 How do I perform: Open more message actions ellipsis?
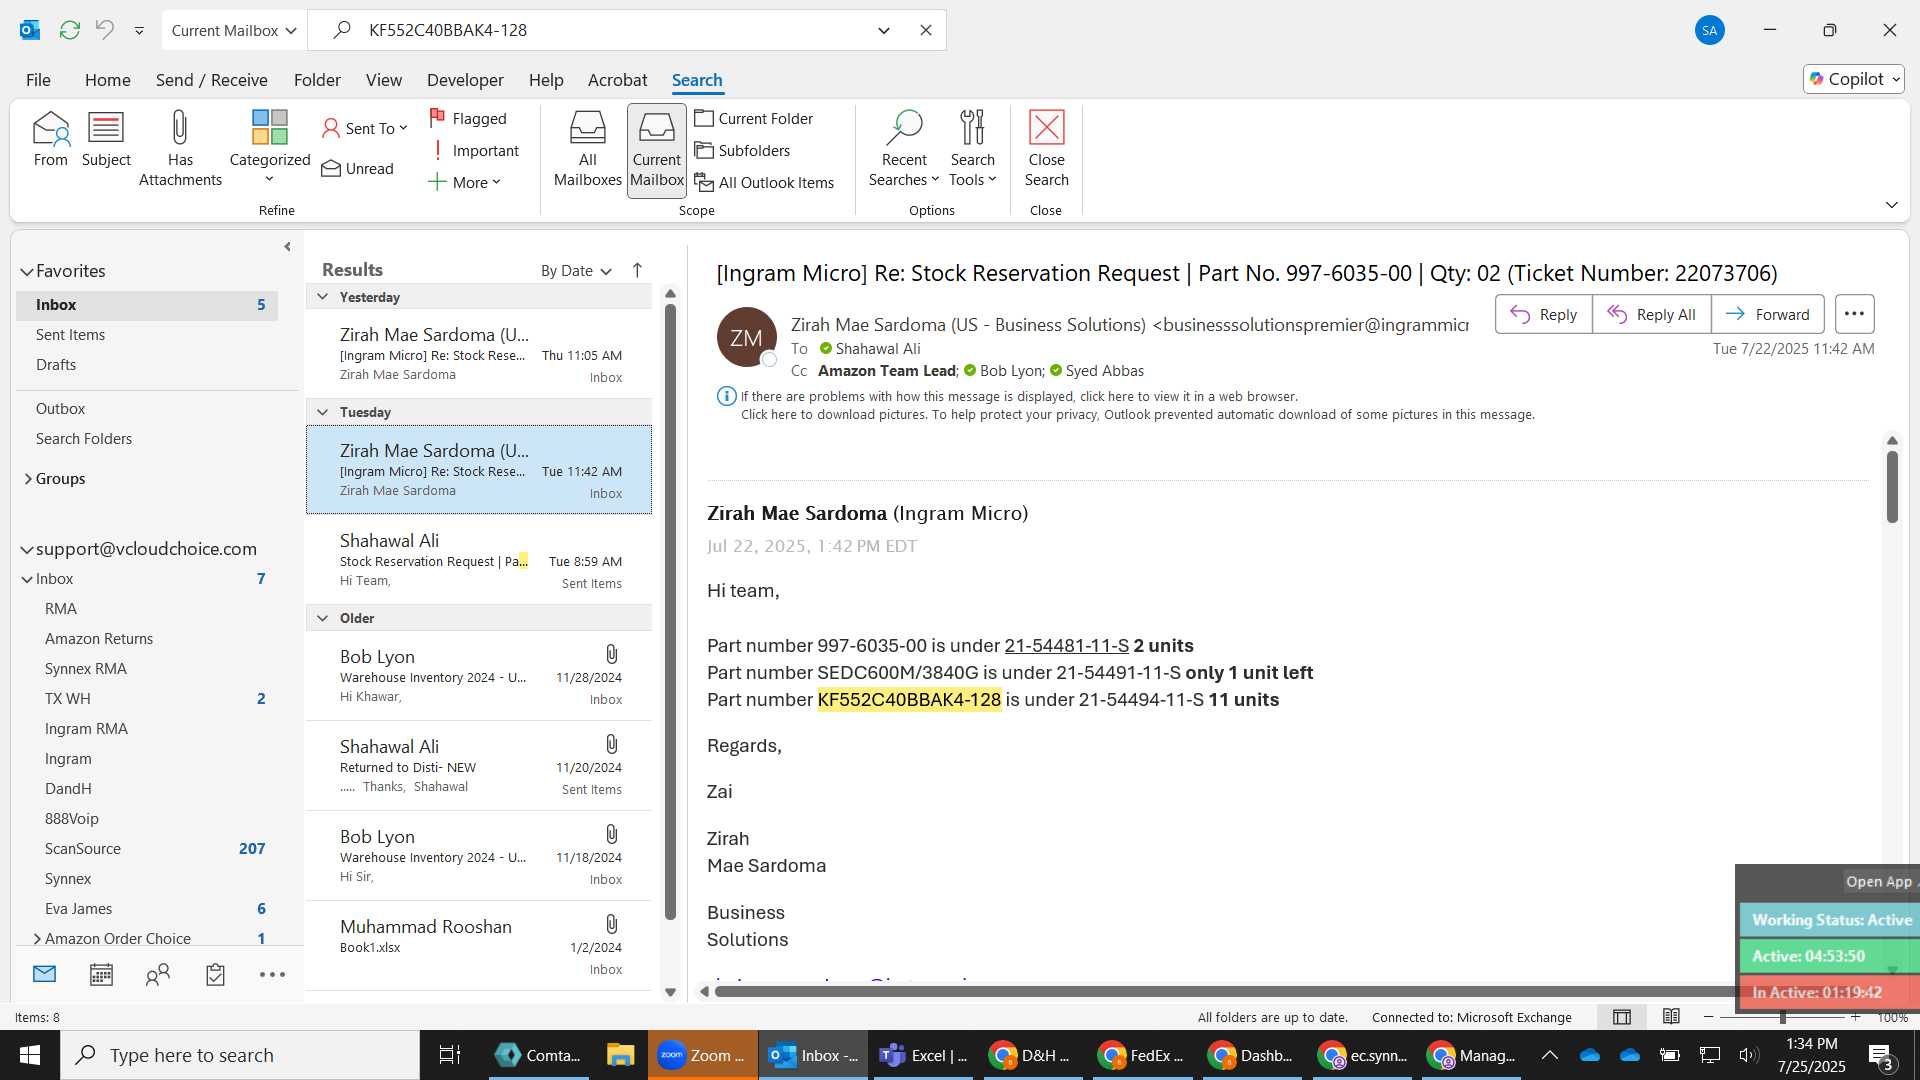1854,314
